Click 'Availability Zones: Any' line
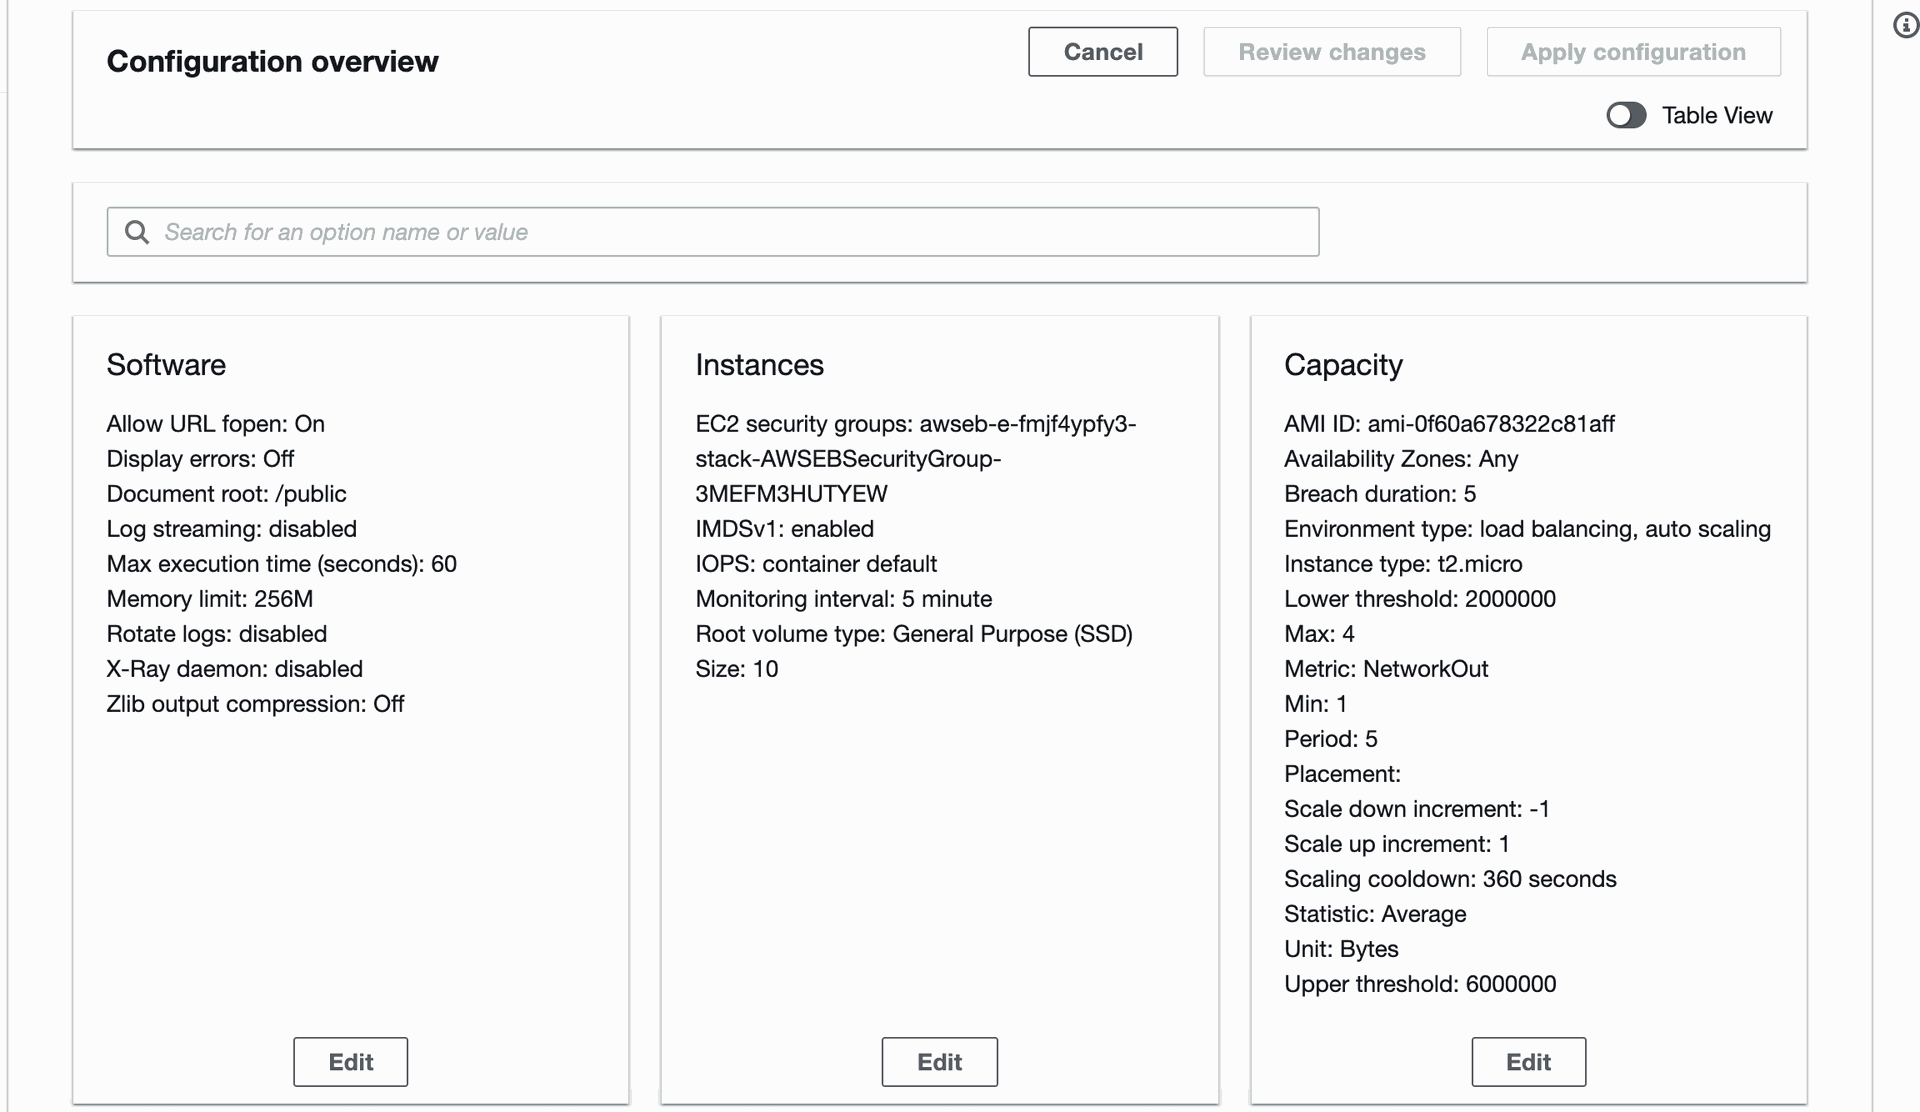 point(1401,459)
